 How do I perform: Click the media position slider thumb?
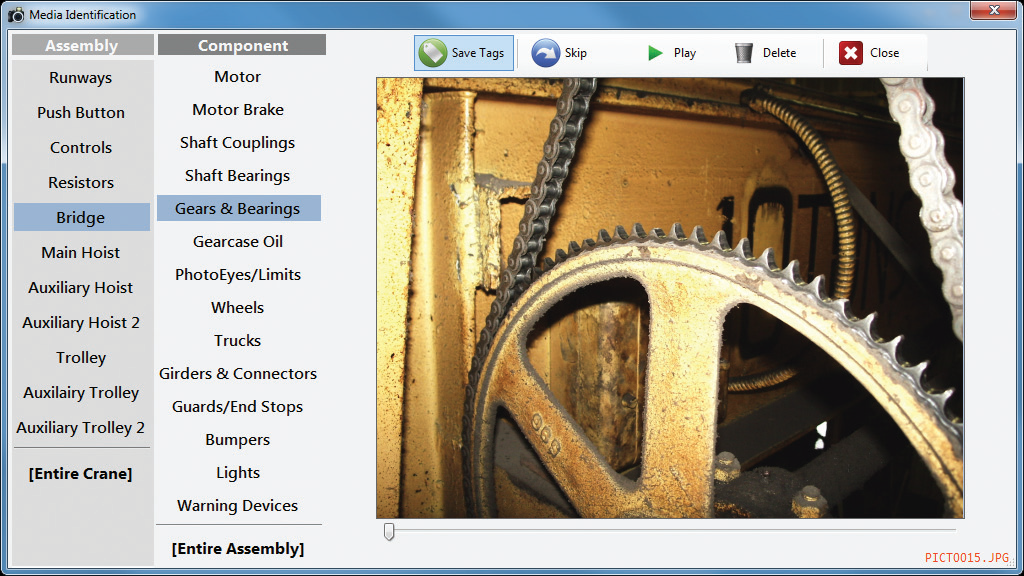pos(389,532)
